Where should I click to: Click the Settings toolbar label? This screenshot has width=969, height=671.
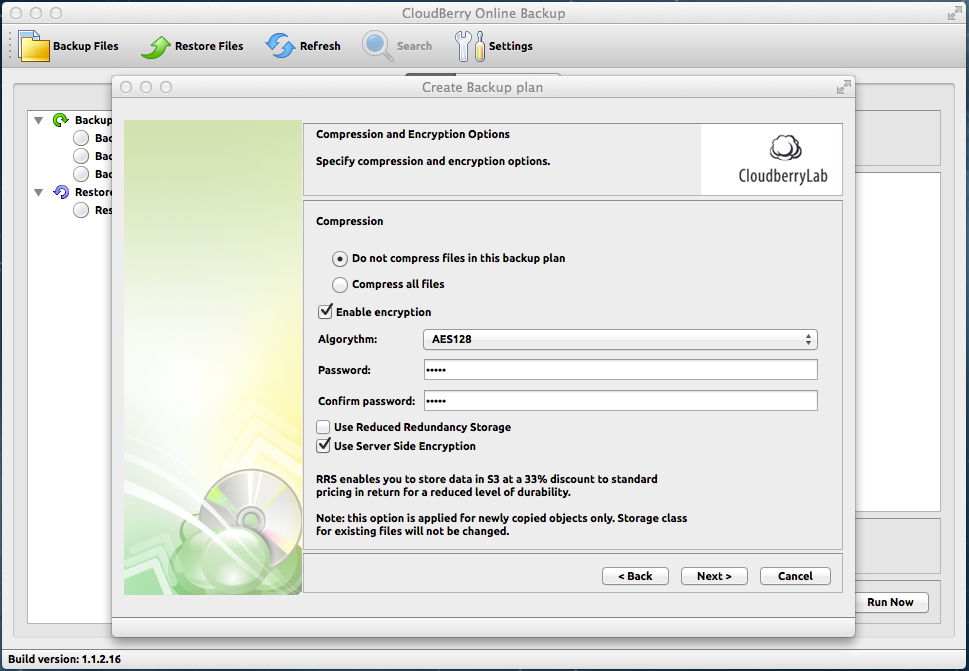pyautogui.click(x=510, y=46)
